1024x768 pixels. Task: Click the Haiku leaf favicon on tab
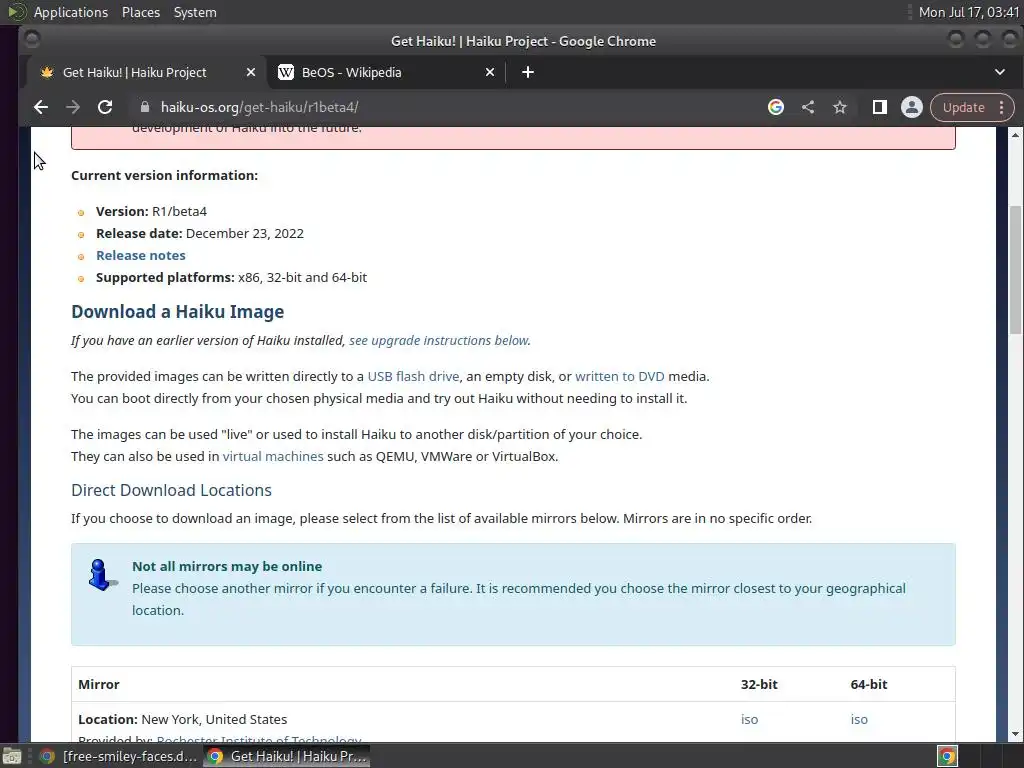coord(46,72)
